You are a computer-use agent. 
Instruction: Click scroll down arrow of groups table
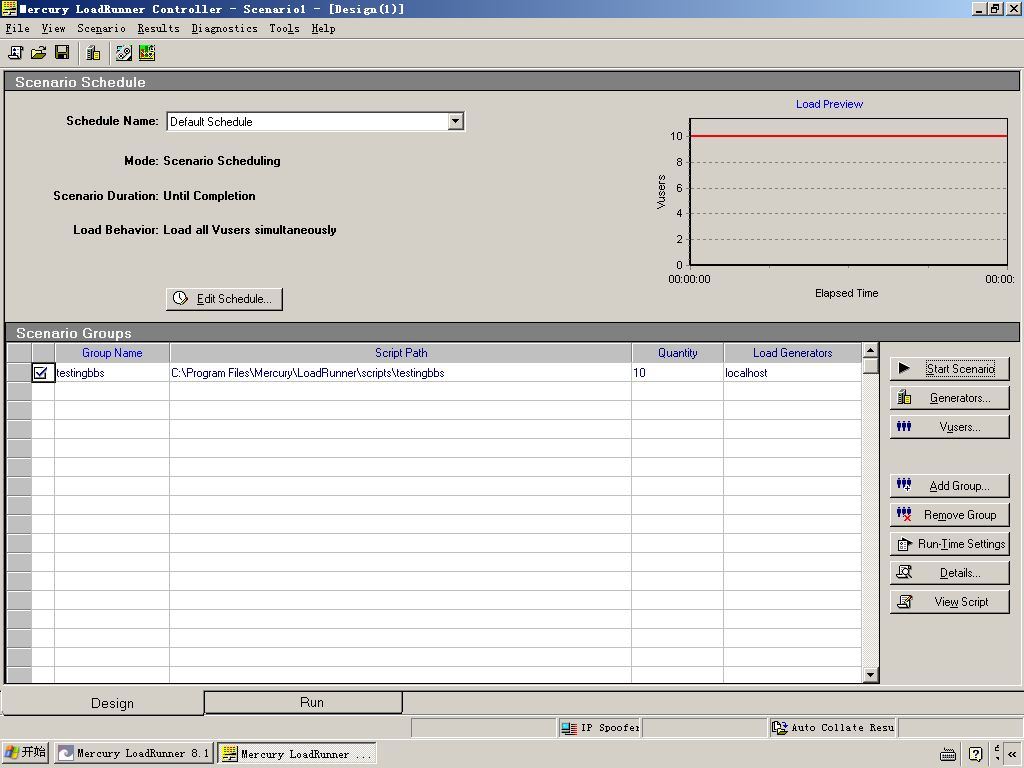click(870, 675)
